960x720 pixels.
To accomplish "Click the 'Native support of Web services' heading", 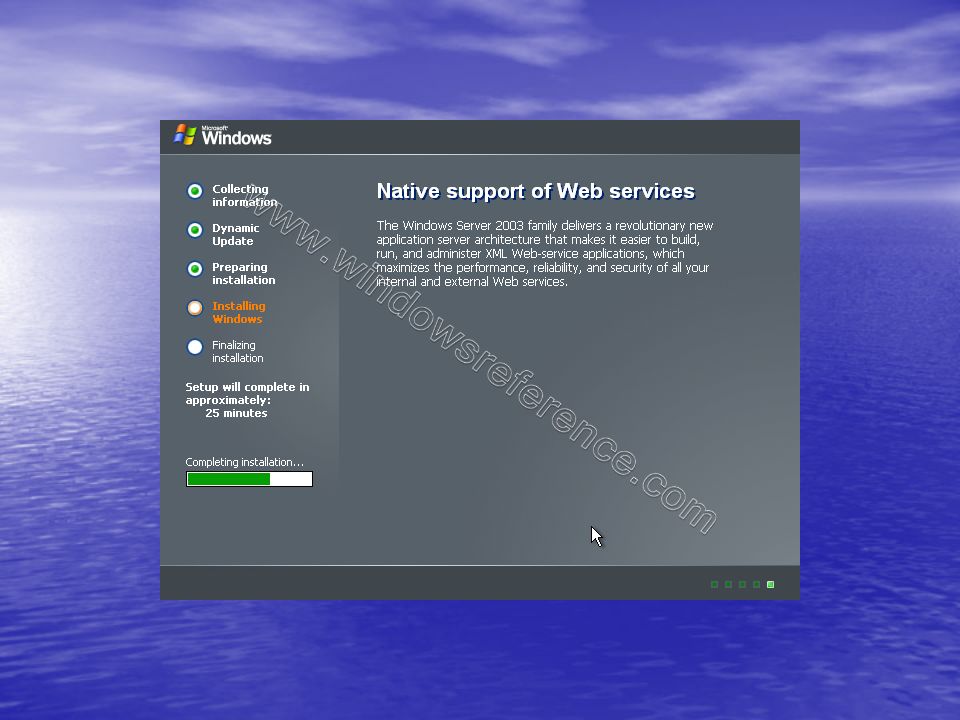I will click(536, 191).
